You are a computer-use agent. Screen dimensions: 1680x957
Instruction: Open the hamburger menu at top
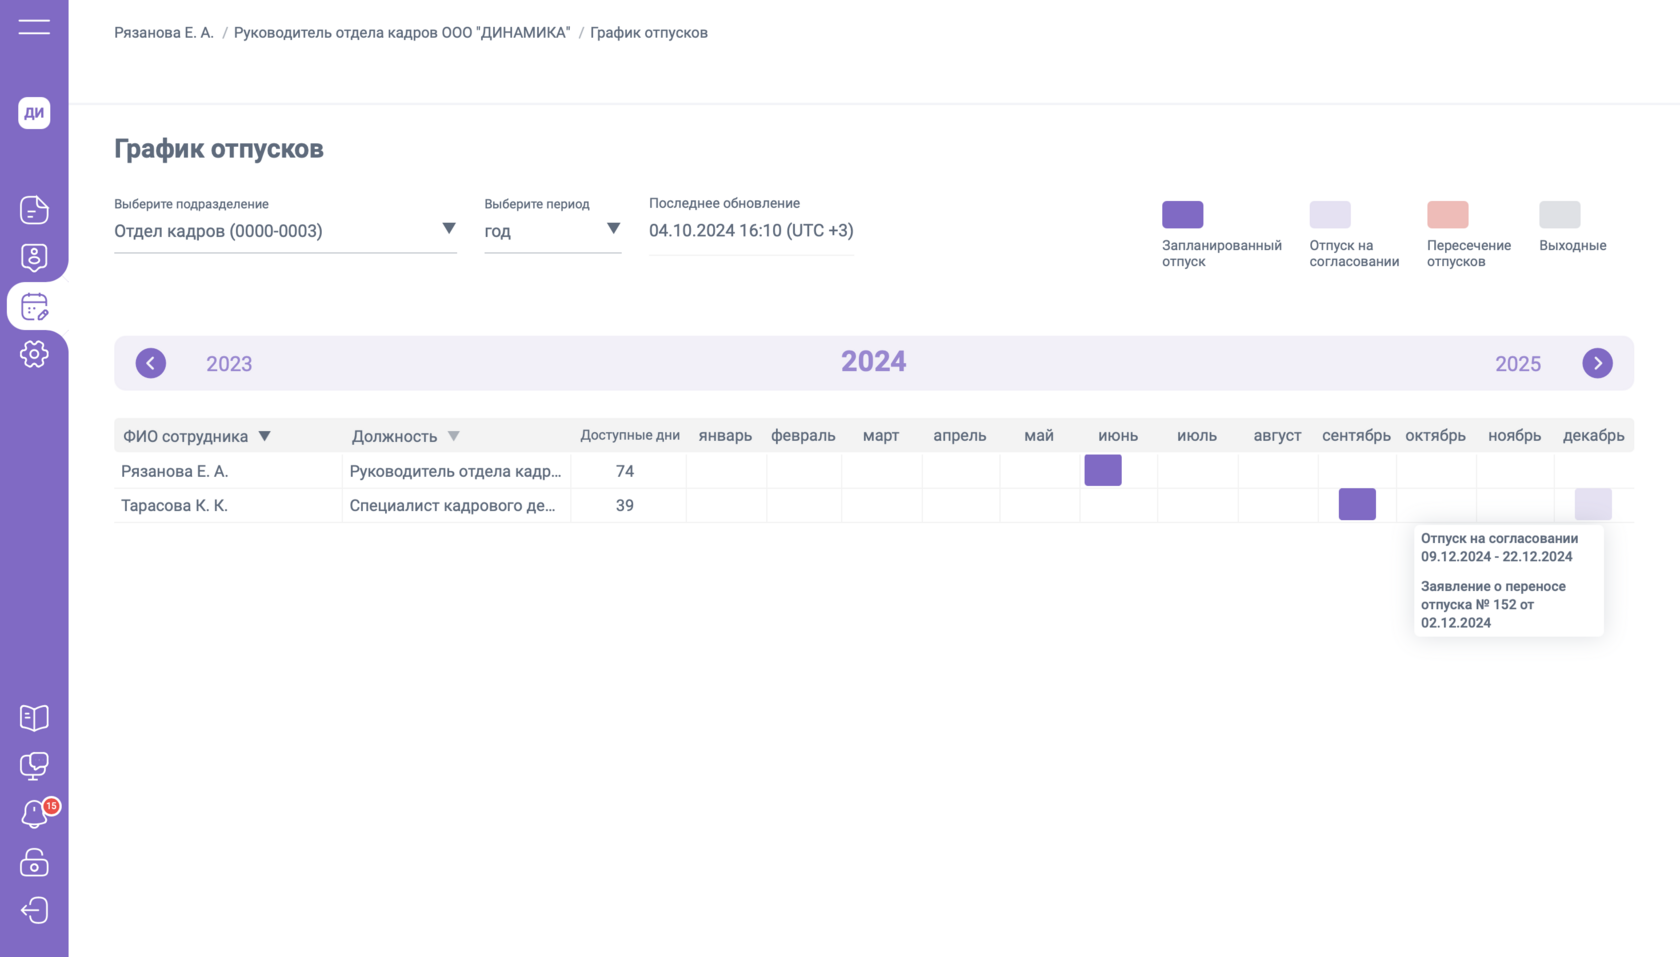34,27
